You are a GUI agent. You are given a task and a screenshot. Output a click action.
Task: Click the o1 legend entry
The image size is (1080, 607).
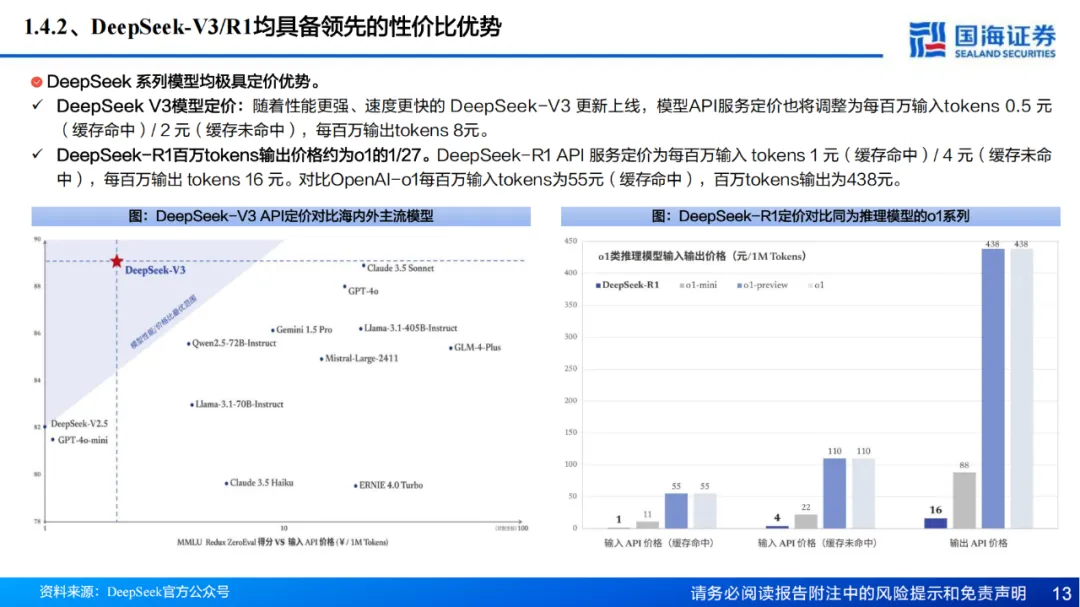pos(816,285)
